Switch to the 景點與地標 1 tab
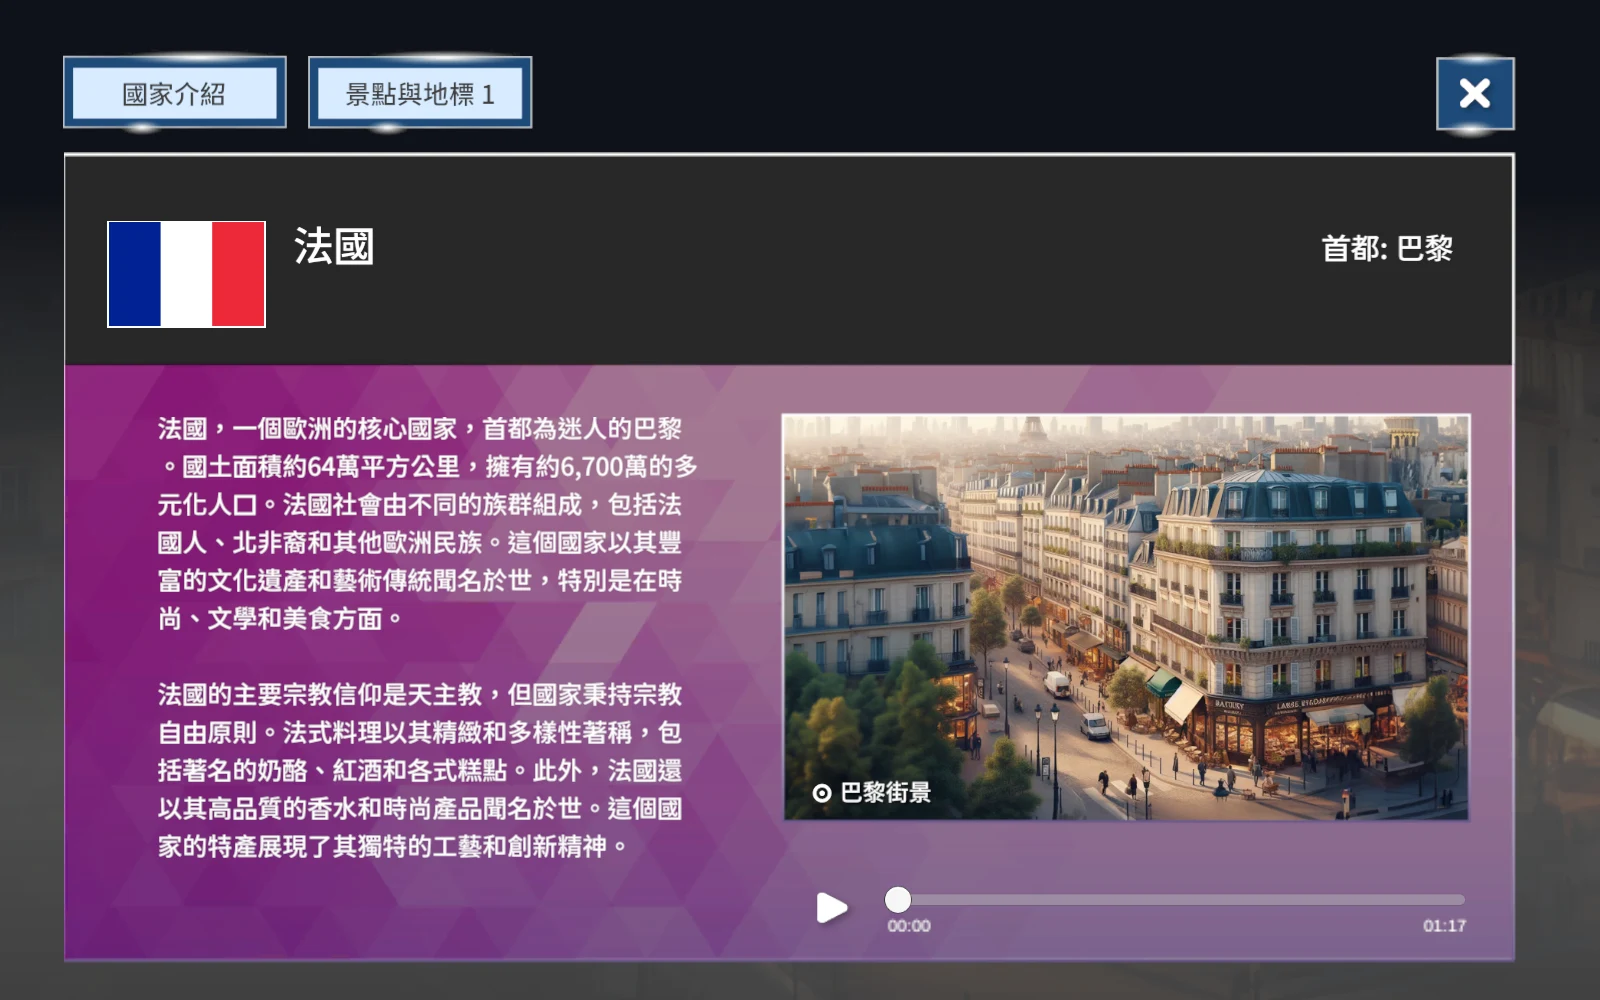The height and width of the screenshot is (1000, 1600). click(x=420, y=93)
